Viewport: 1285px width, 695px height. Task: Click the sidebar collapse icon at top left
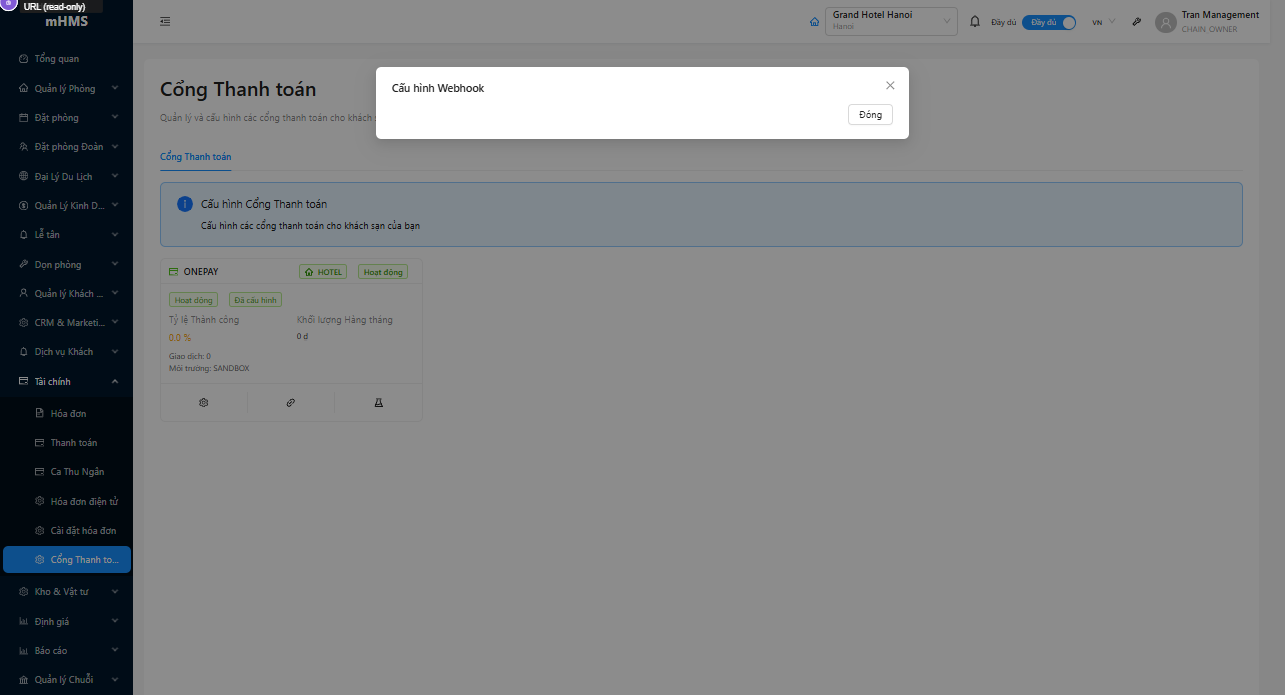pos(165,20)
